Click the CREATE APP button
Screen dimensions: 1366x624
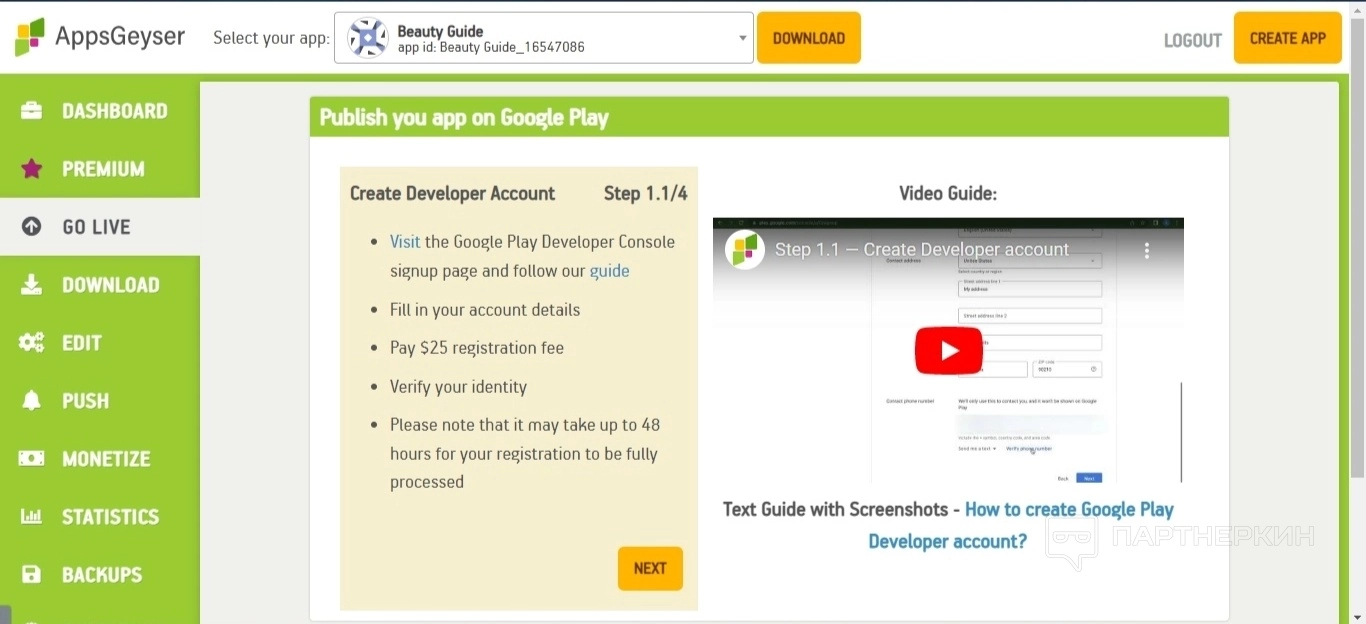1287,38
